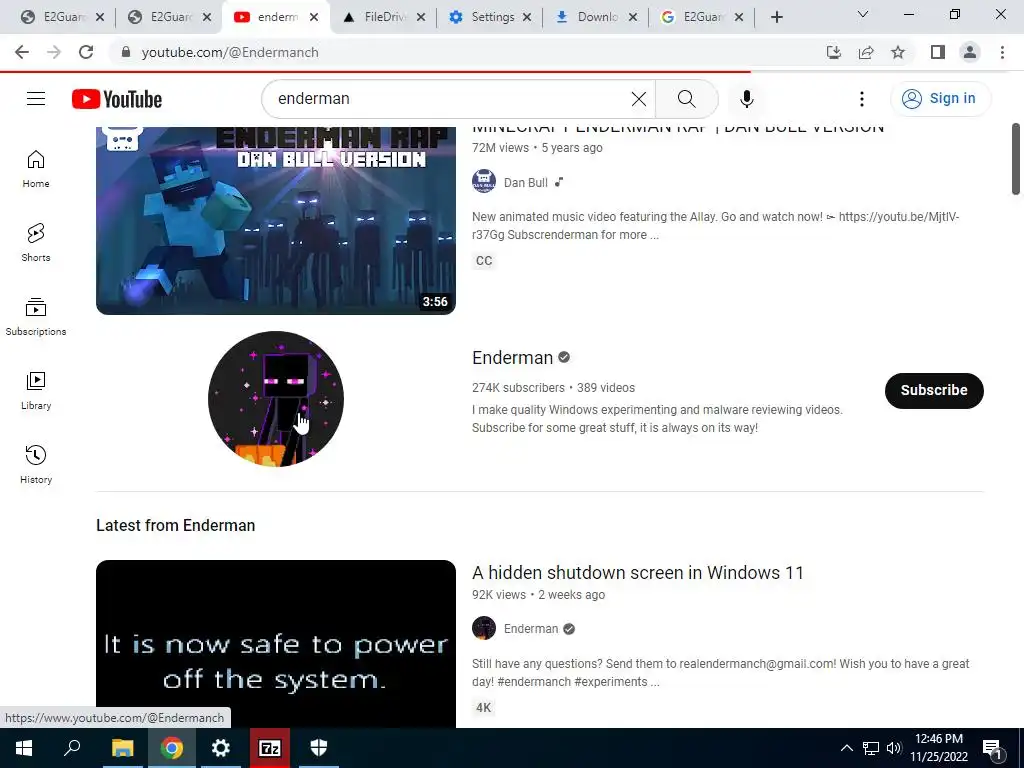Viewport: 1024px width, 768px height.
Task: Open the YouTube hamburger guide menu
Action: [x=36, y=99]
